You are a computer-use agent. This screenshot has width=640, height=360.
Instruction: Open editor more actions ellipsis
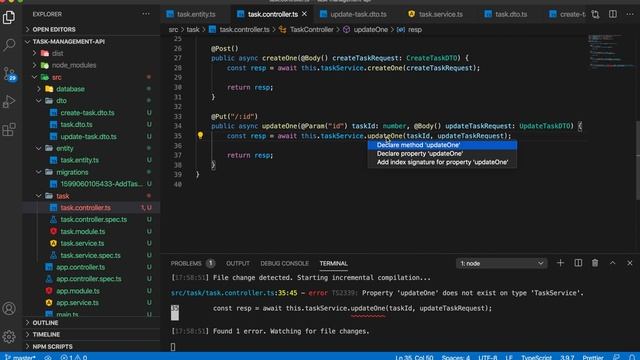pos(630,14)
